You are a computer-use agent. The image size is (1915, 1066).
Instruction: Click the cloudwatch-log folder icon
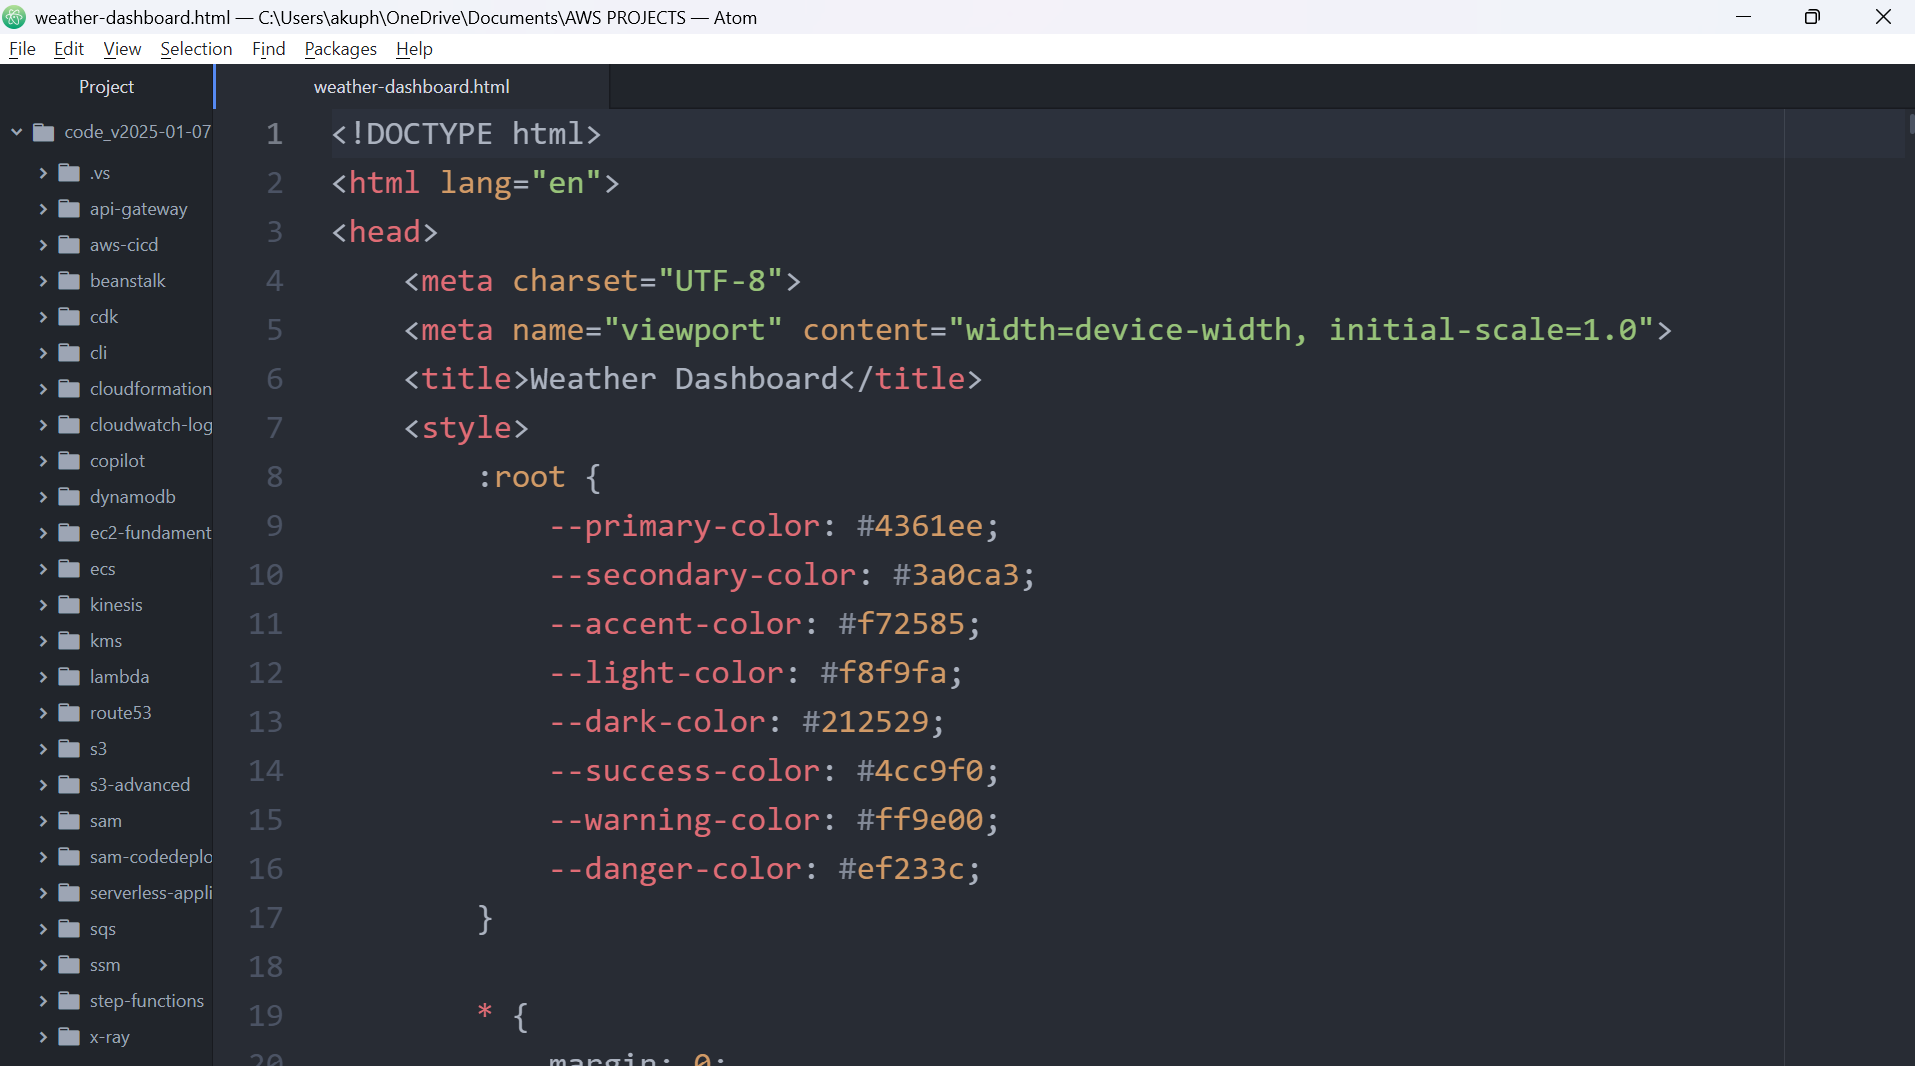(x=69, y=425)
